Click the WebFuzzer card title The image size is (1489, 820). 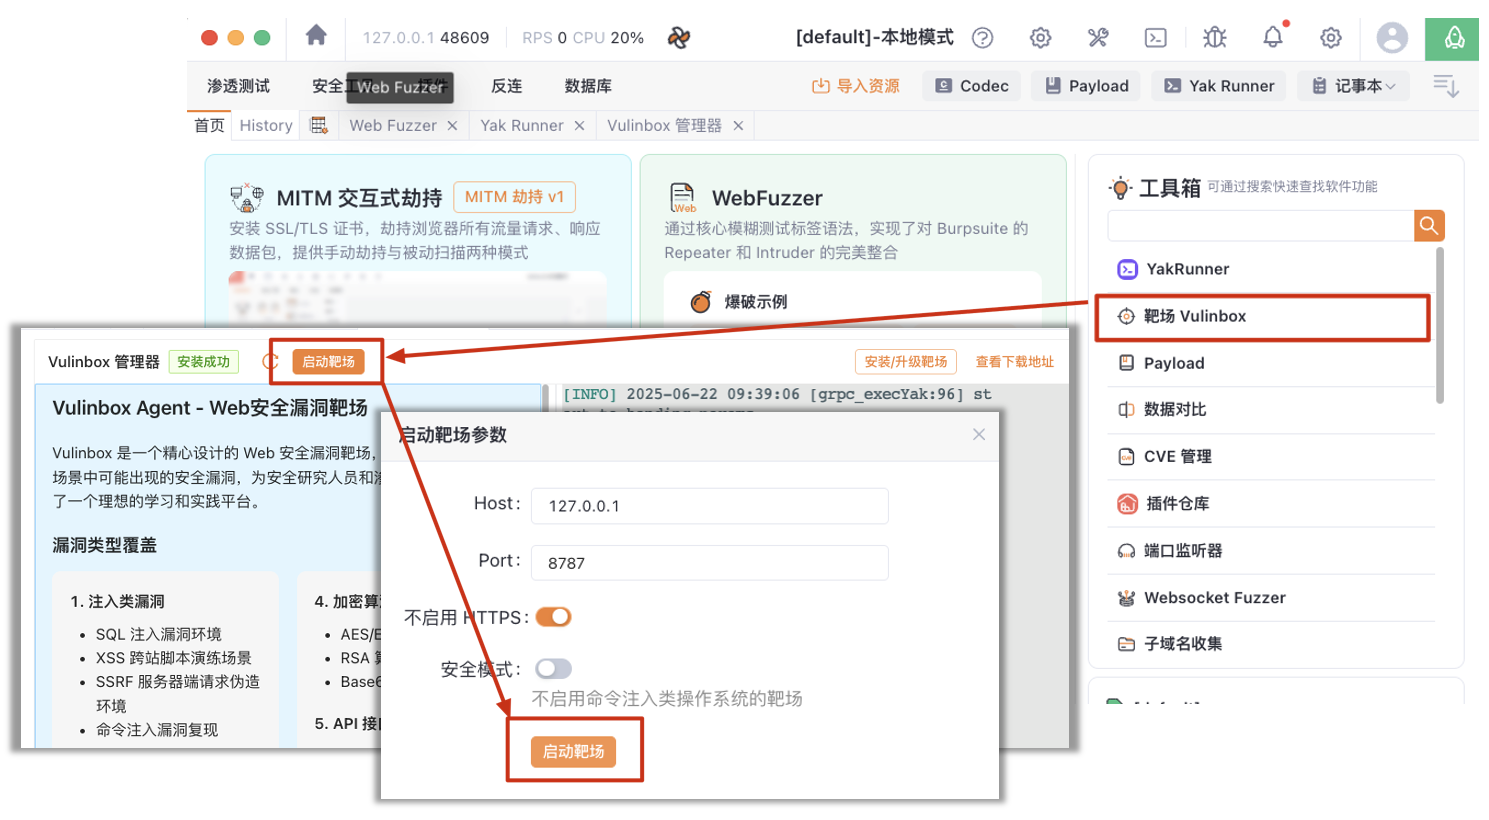[x=767, y=198]
